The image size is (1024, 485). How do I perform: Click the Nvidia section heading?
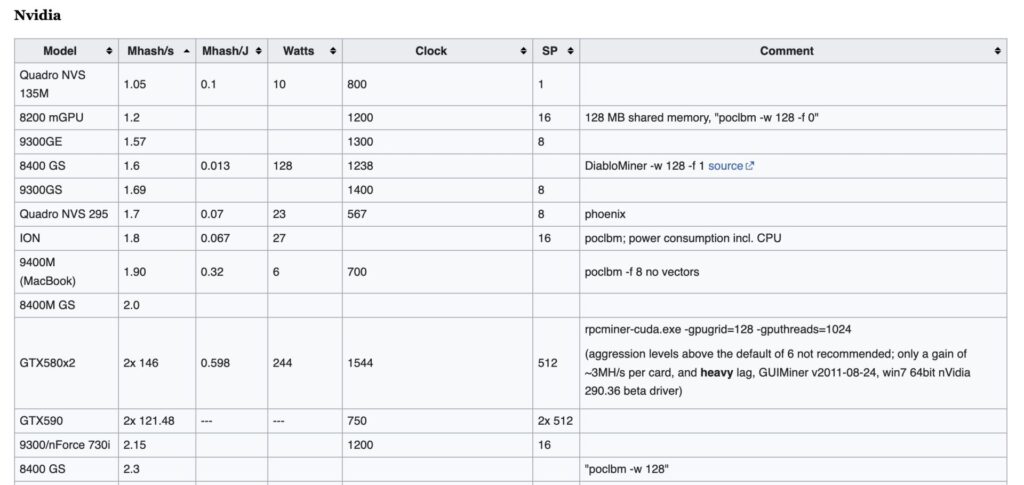tap(36, 15)
